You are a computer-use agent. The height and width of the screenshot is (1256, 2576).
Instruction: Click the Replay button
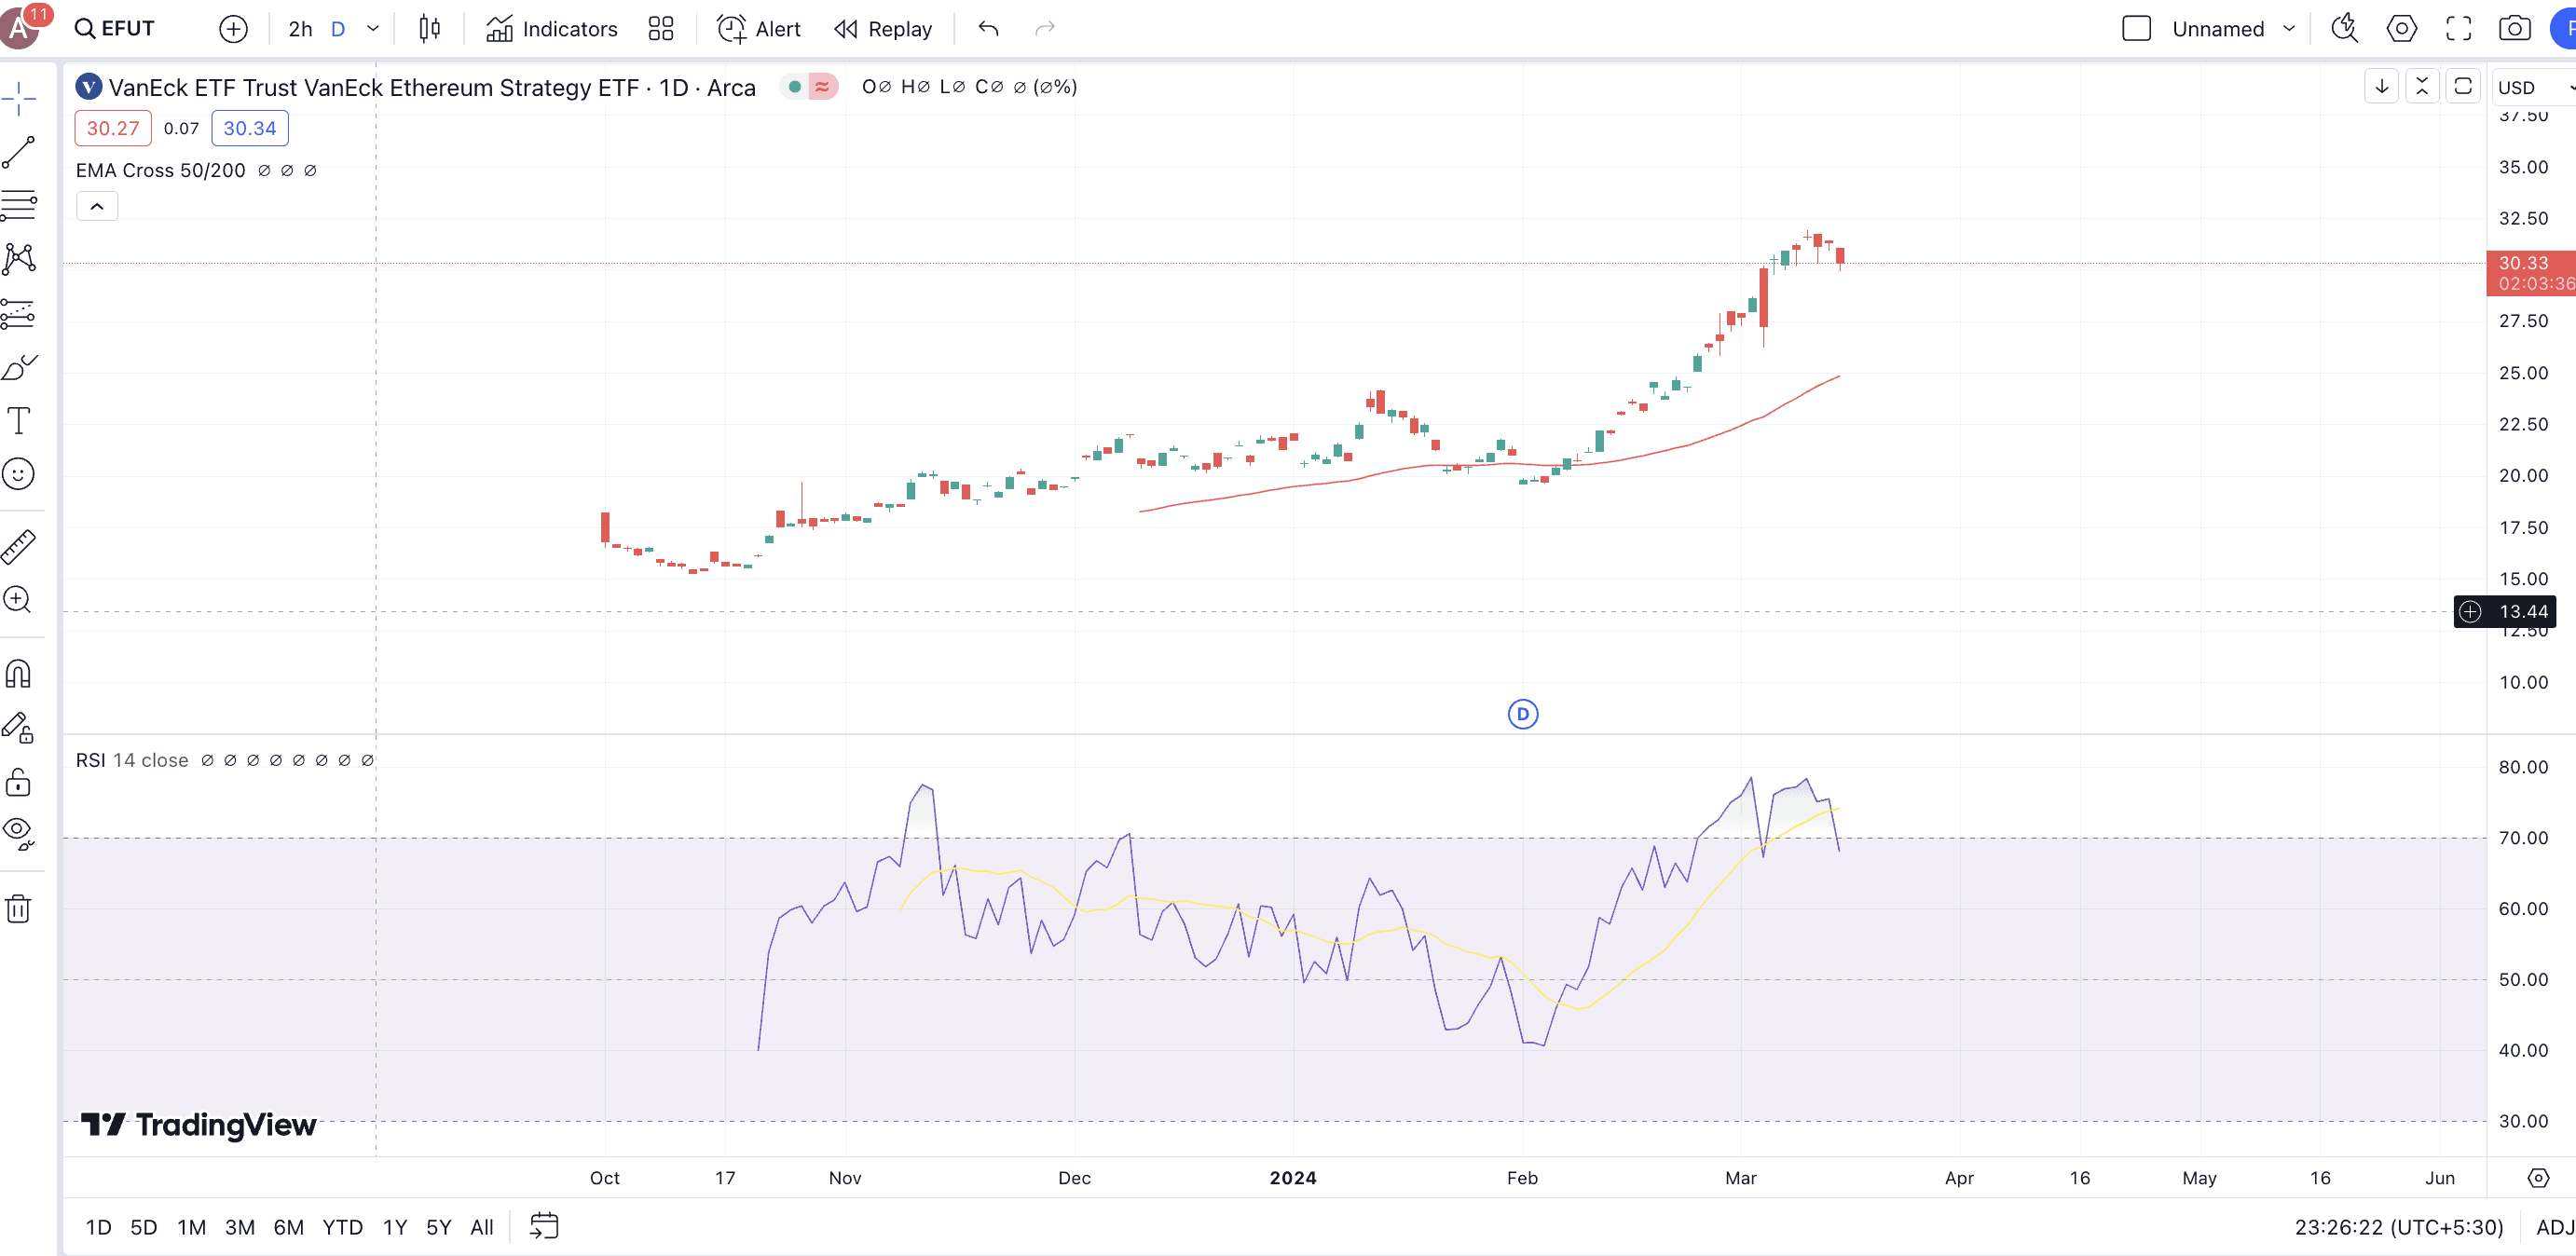tap(883, 29)
